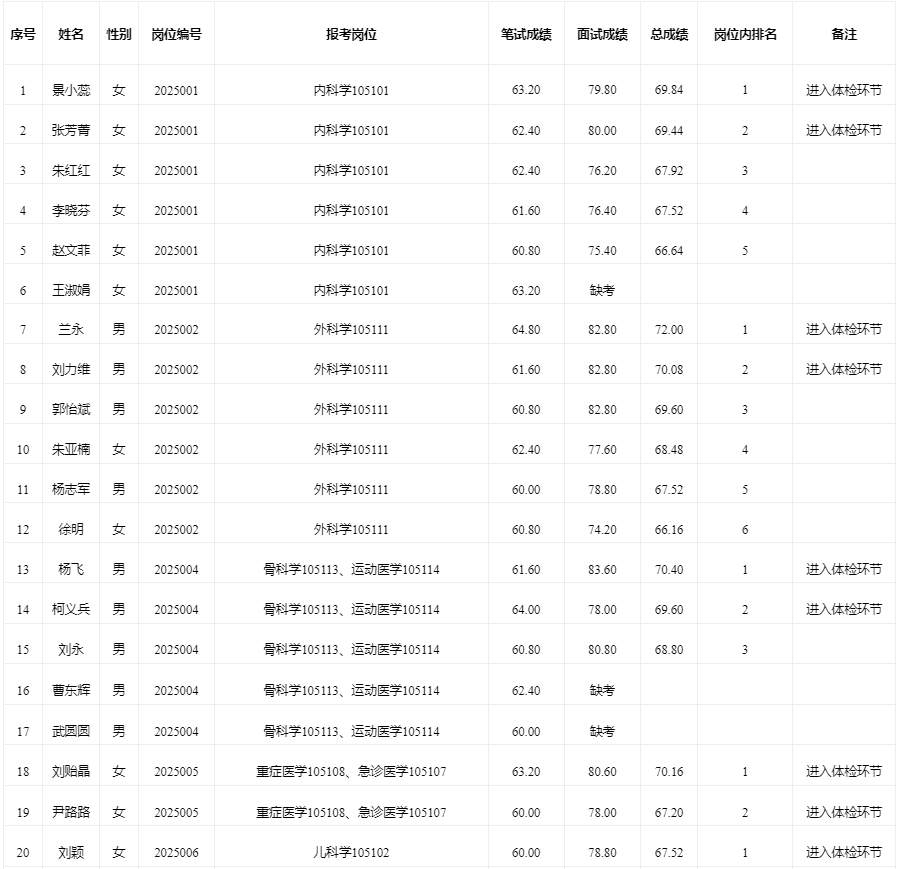Click 缺考 in 武圆圆's row
This screenshot has height=869, width=900.
[x=602, y=731]
